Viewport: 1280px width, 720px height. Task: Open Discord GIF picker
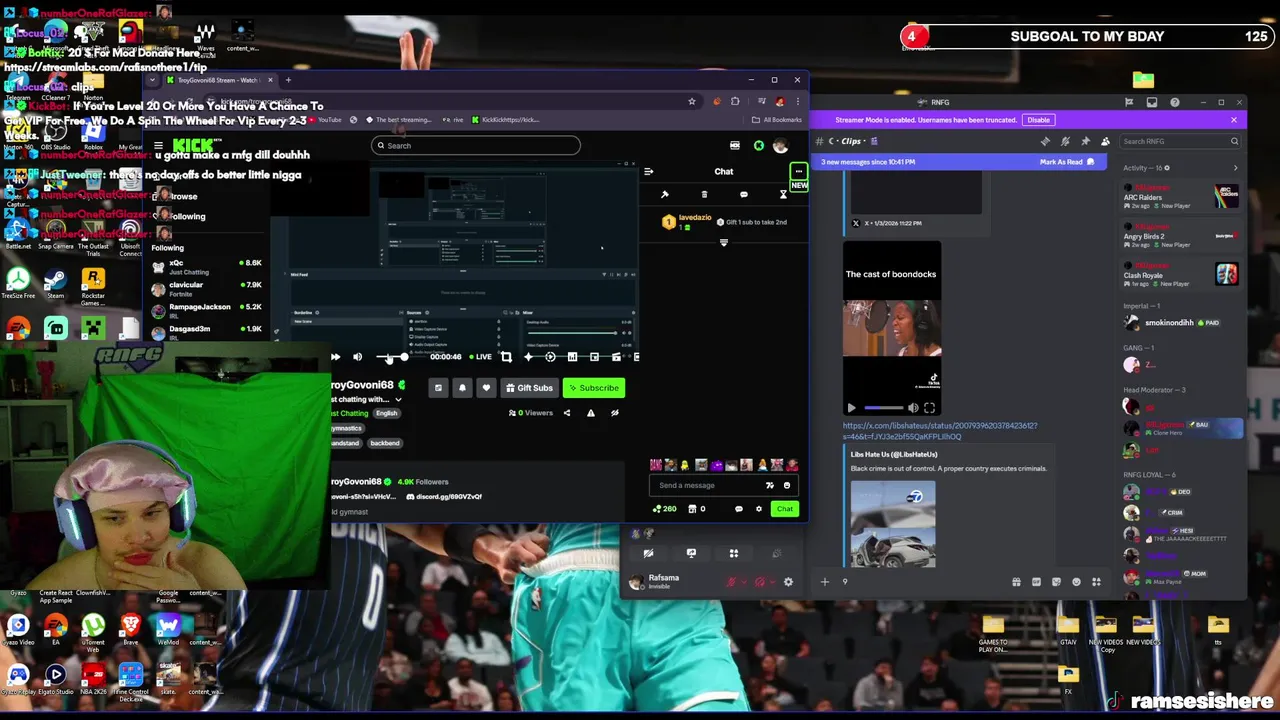1036,582
